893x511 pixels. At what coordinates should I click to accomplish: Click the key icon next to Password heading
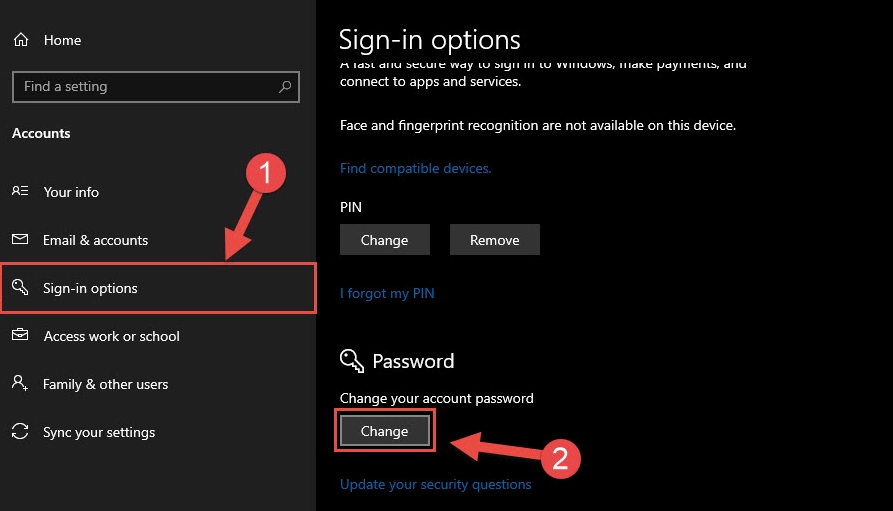(x=350, y=361)
